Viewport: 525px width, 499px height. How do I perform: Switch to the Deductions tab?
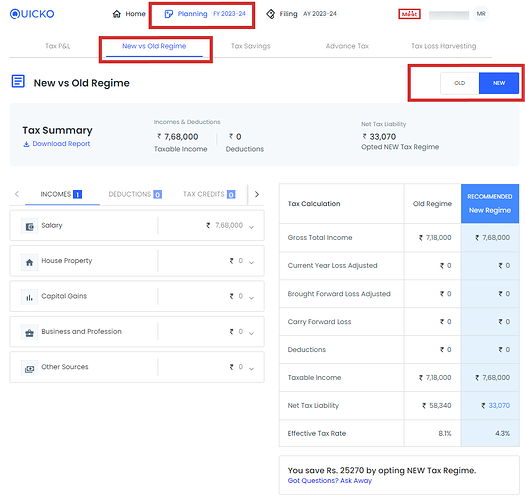coord(135,194)
